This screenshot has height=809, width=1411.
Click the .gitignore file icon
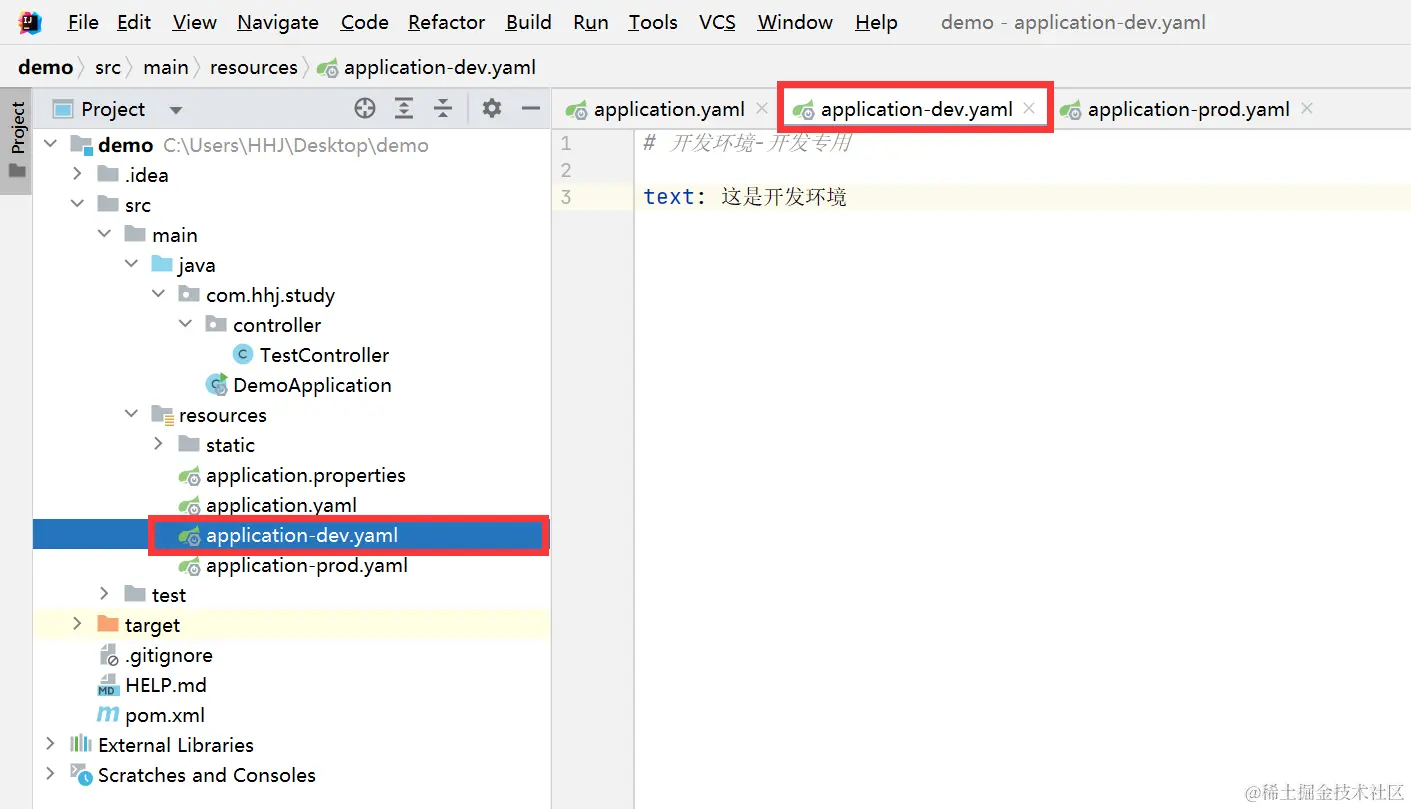coord(108,655)
